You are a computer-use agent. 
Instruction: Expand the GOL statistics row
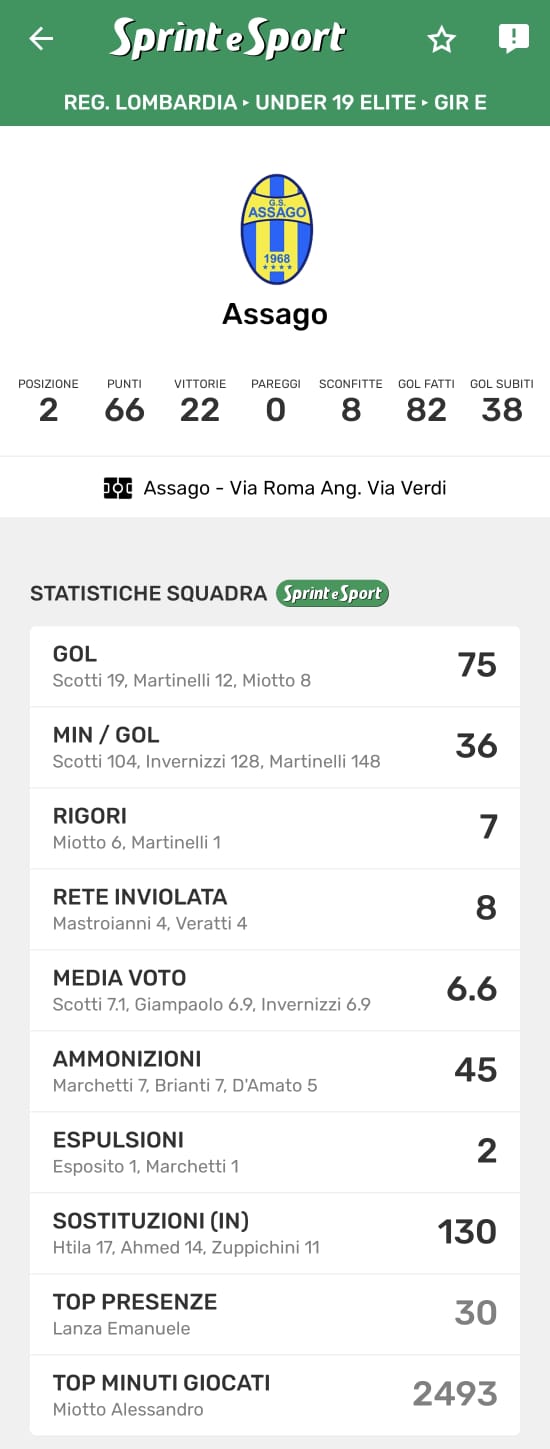pyautogui.click(x=275, y=666)
